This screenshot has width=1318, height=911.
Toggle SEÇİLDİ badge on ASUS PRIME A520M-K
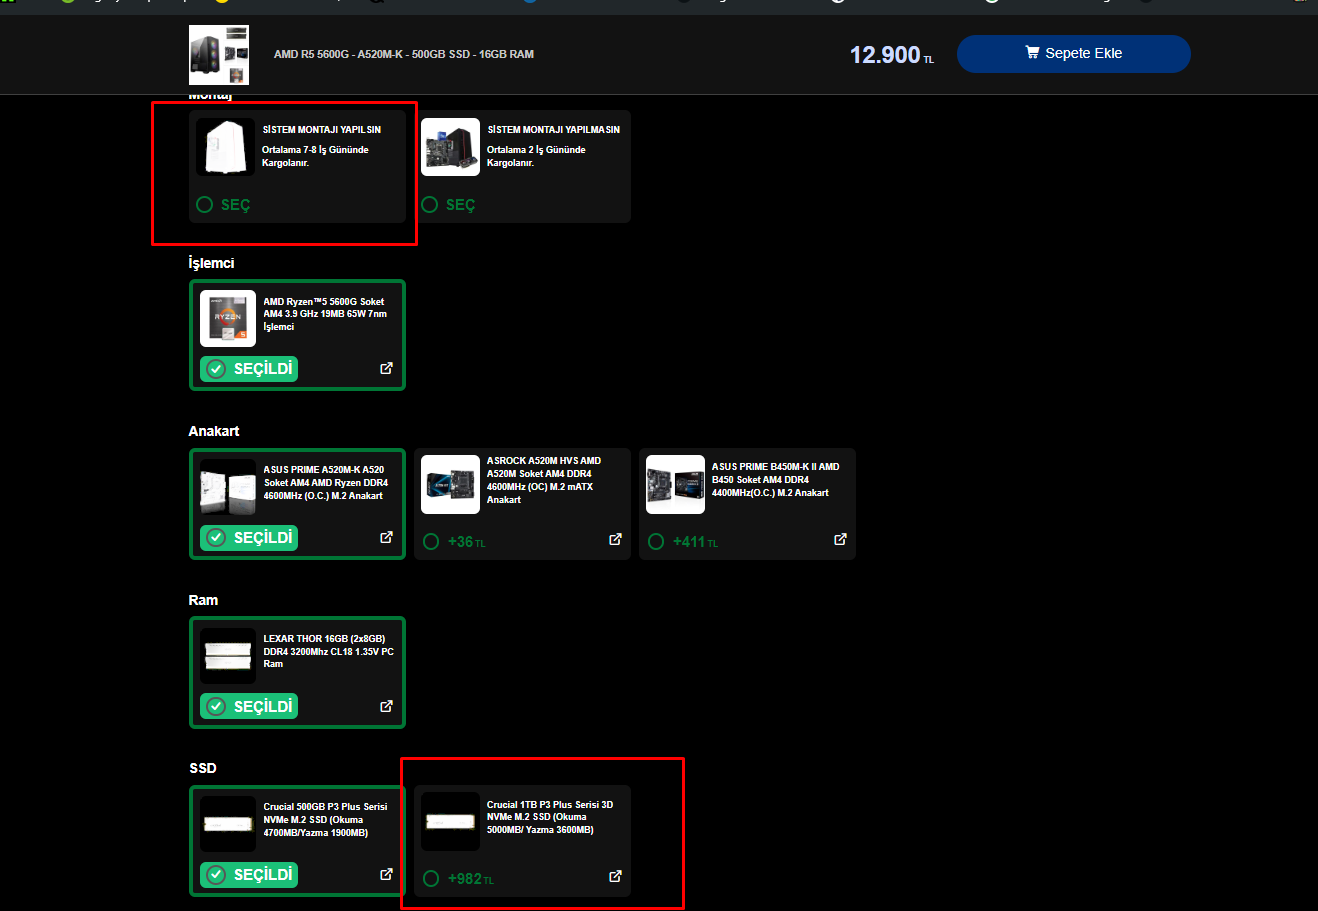(x=249, y=537)
